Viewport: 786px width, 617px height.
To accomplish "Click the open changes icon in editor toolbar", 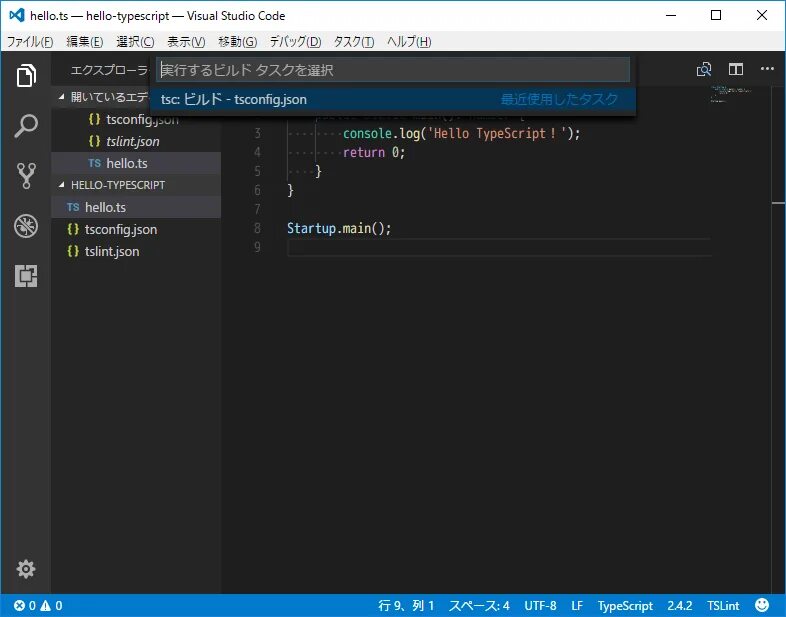I will [x=704, y=69].
